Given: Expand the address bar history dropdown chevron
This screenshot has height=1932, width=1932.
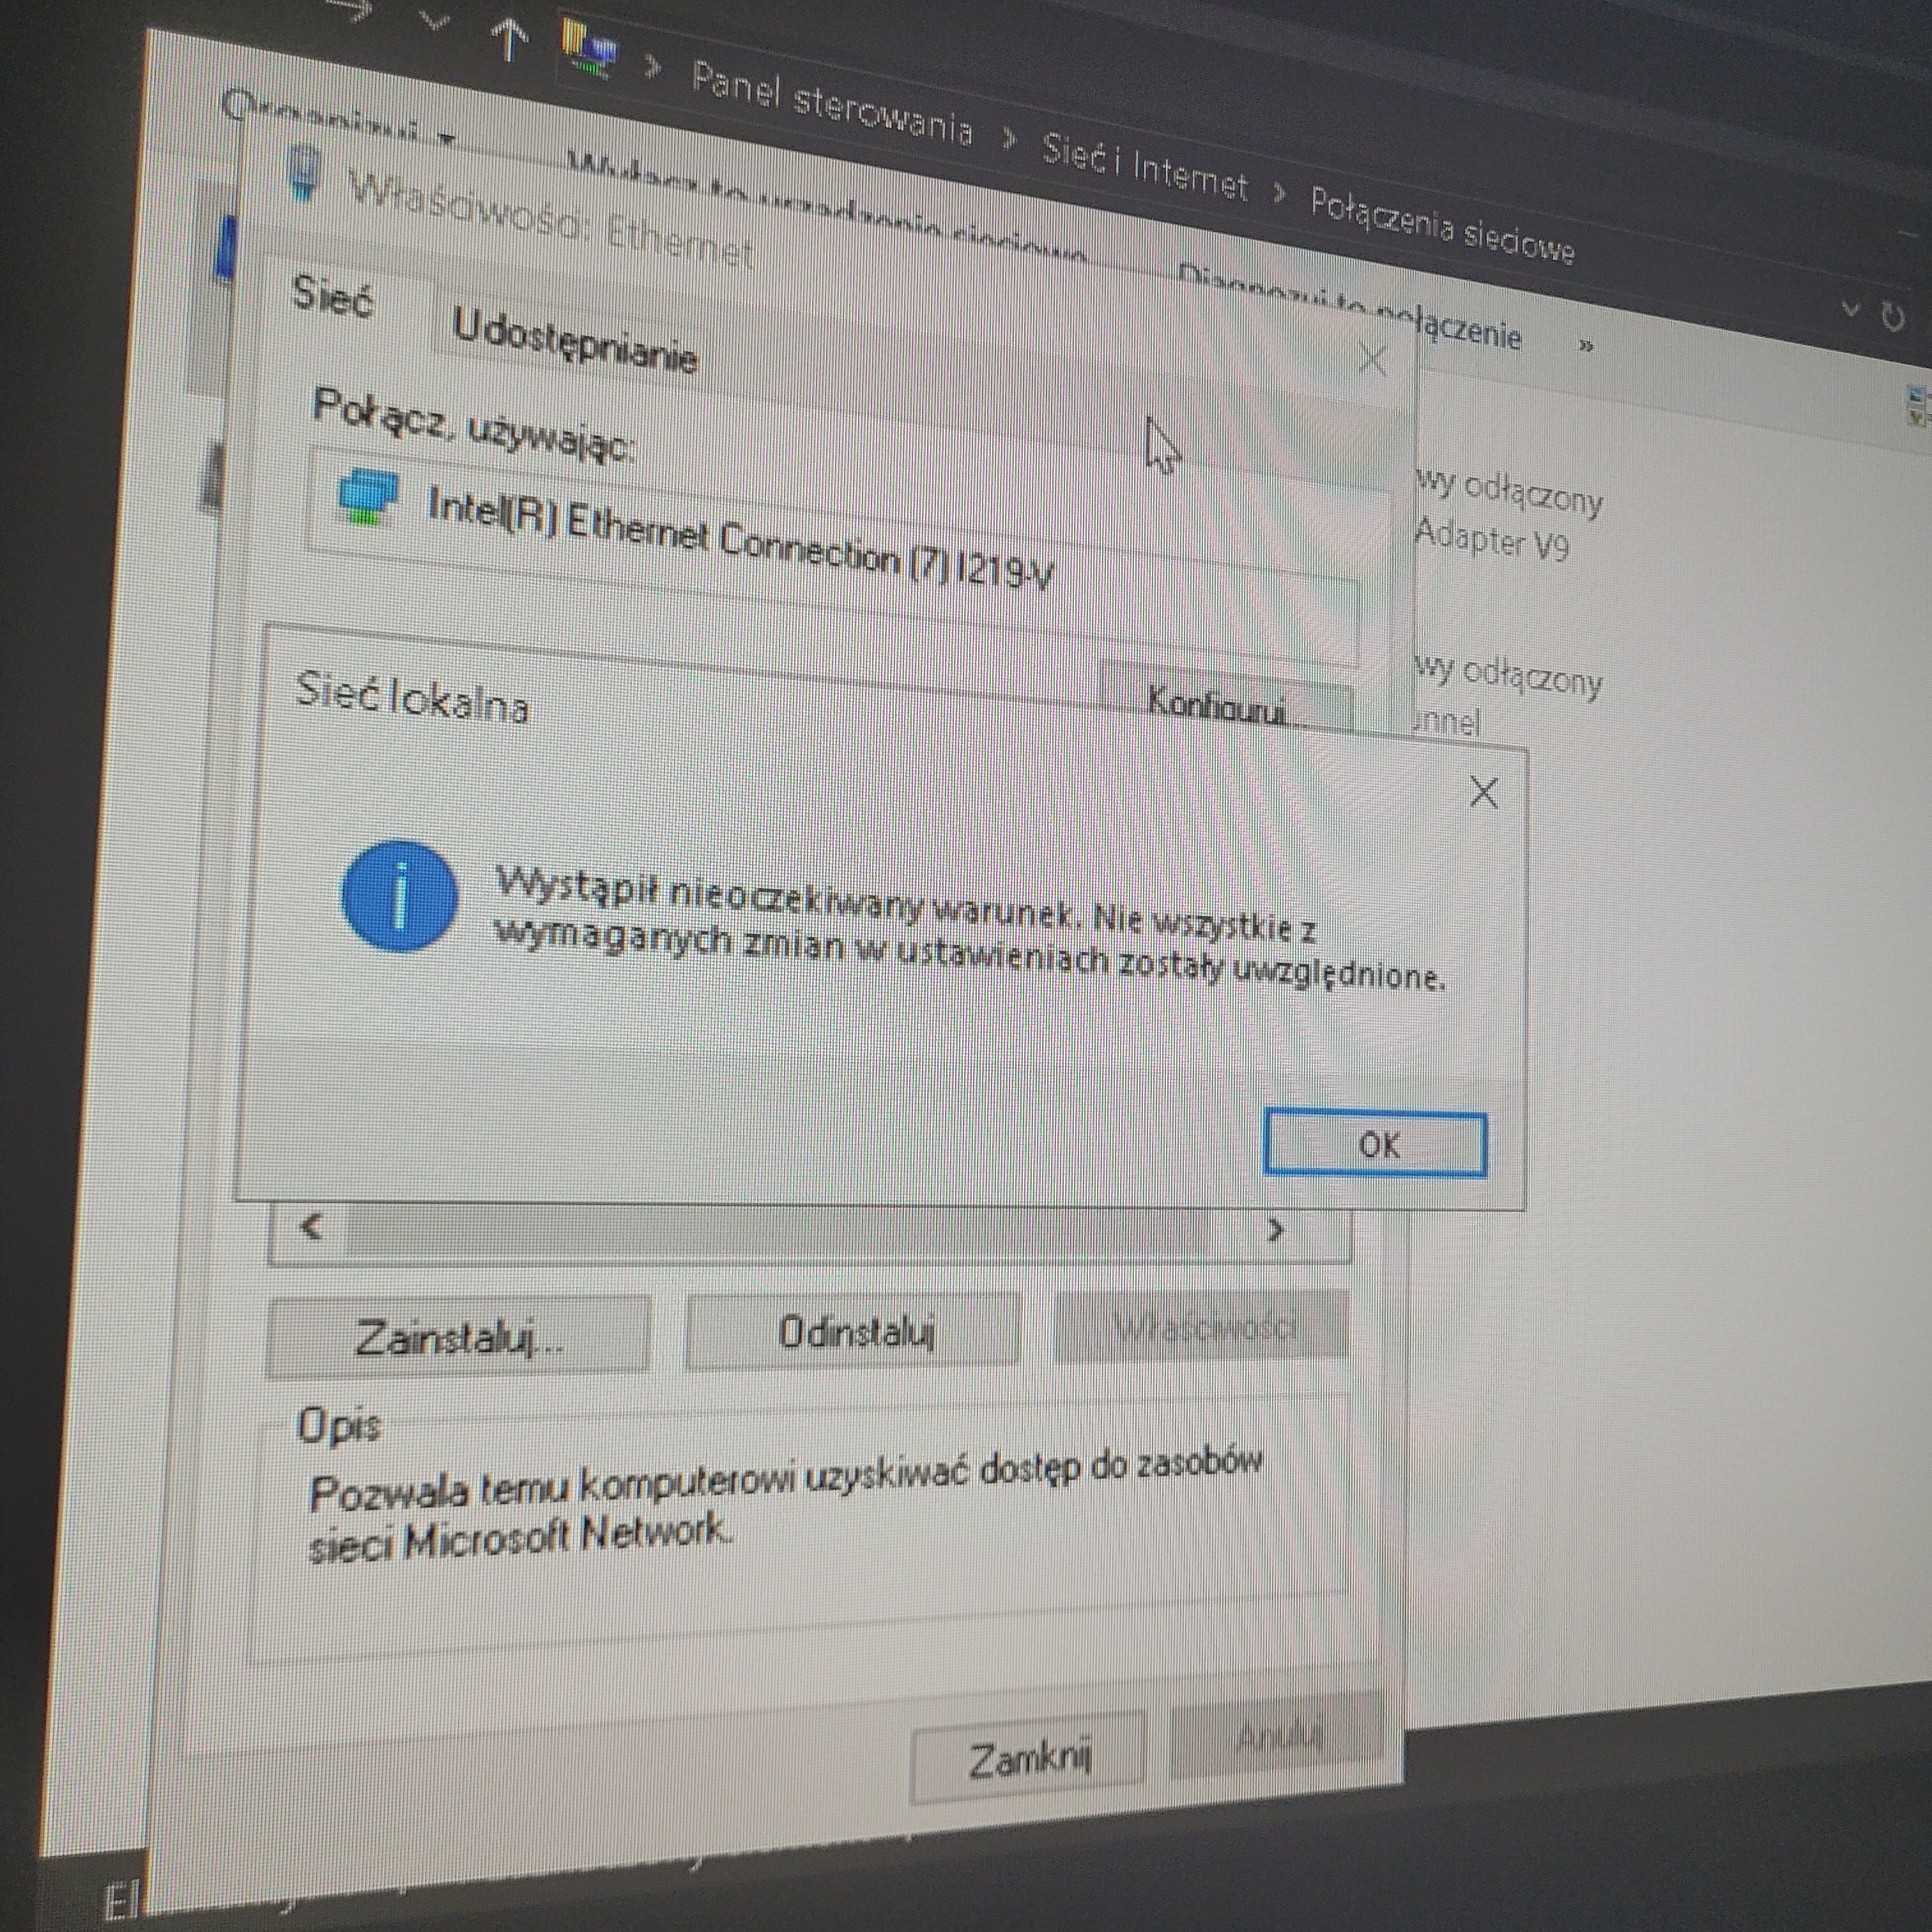Looking at the screenshot, I should click(1850, 309).
